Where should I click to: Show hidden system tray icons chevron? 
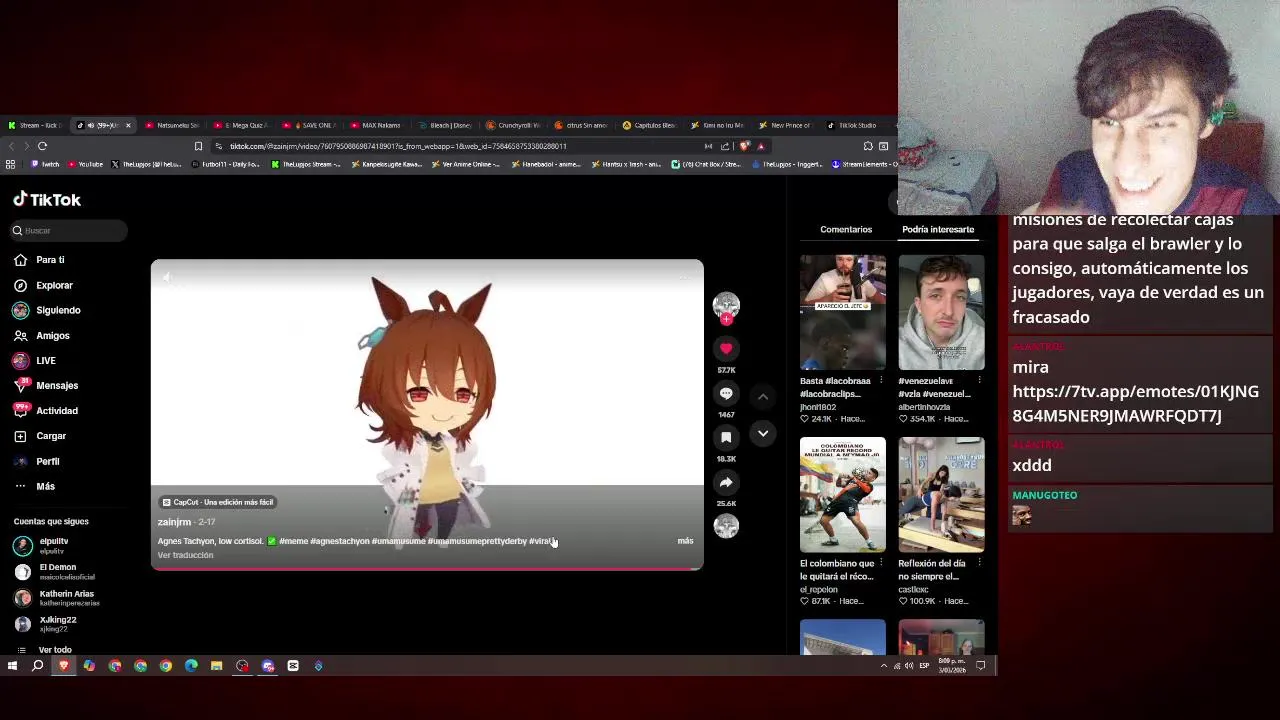(x=883, y=666)
